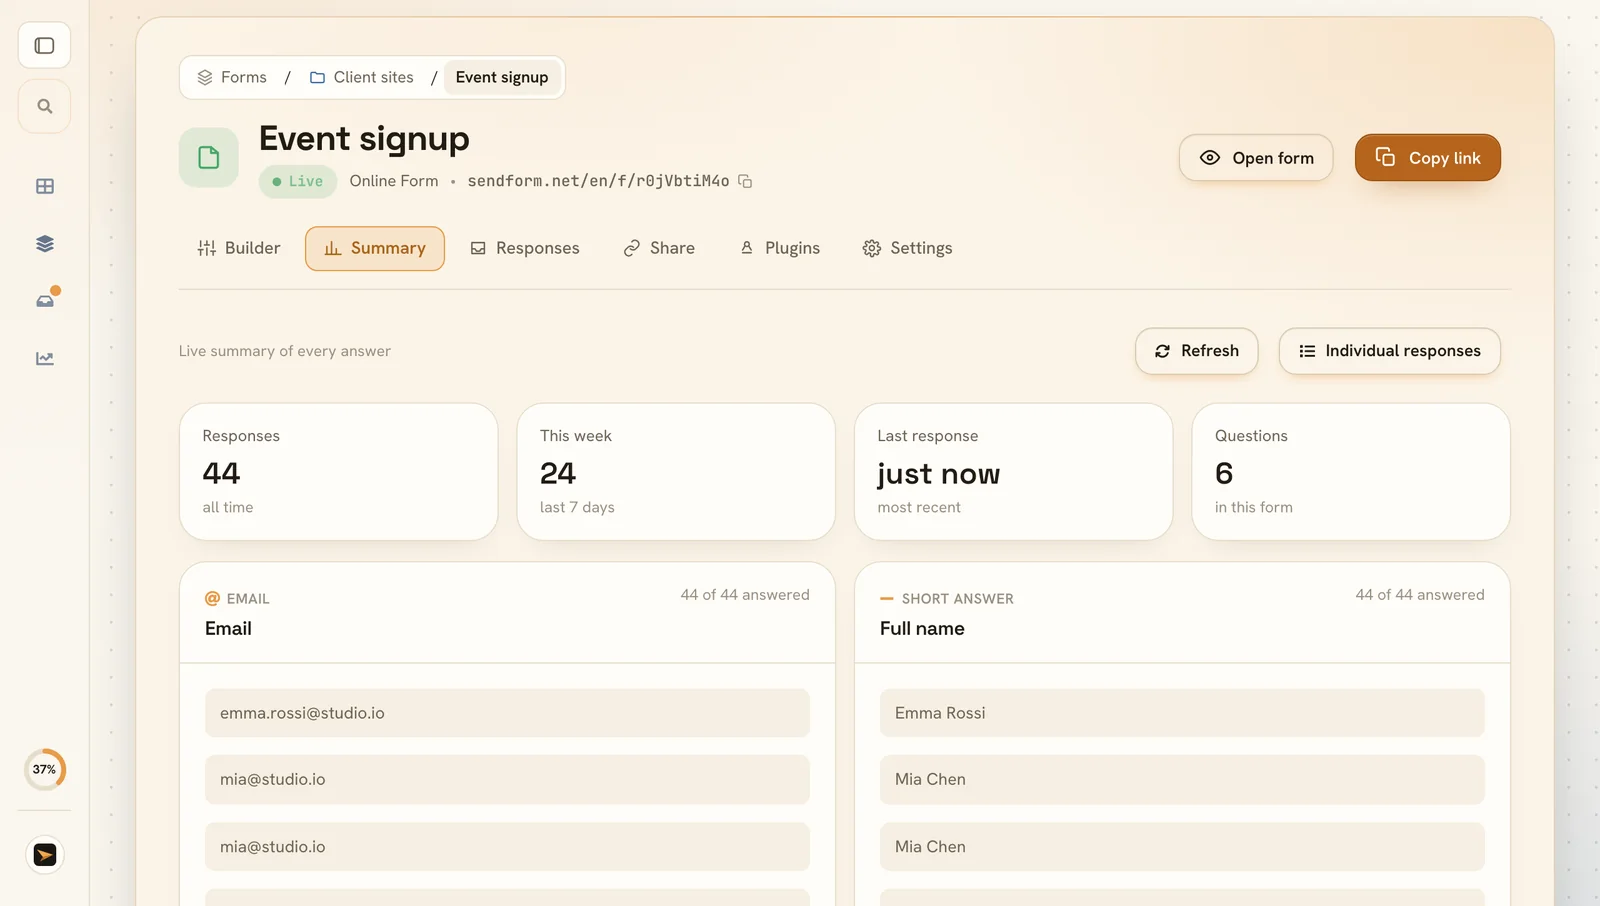Click the Email question heading

[x=228, y=629]
